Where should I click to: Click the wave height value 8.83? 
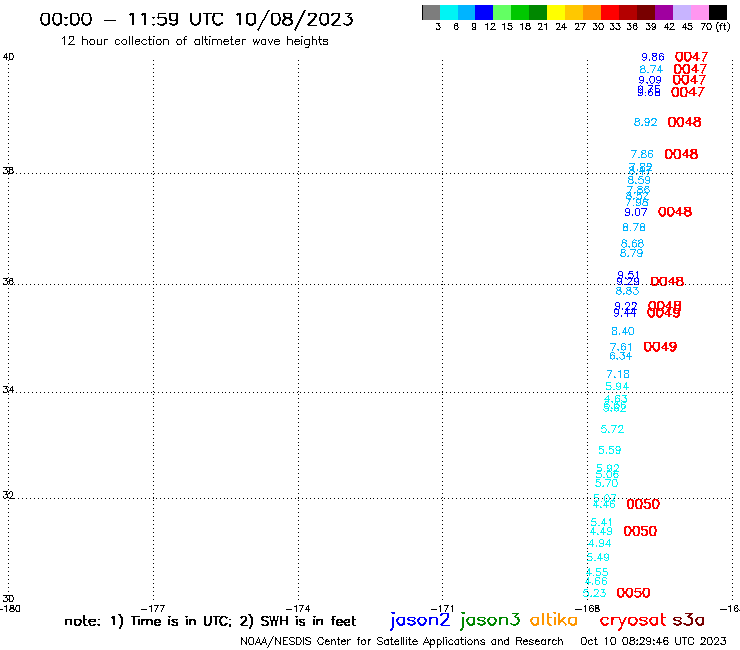tap(627, 291)
